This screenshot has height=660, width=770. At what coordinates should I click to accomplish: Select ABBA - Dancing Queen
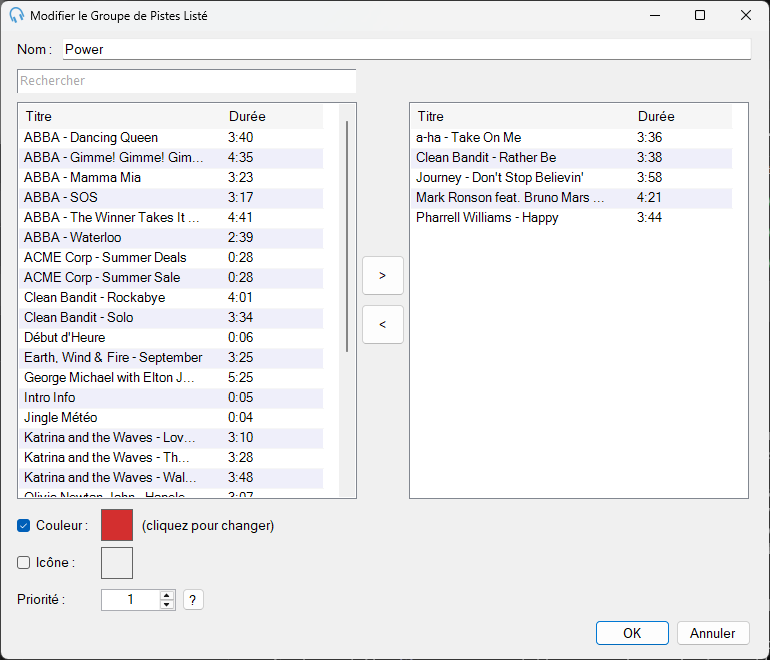click(171, 138)
